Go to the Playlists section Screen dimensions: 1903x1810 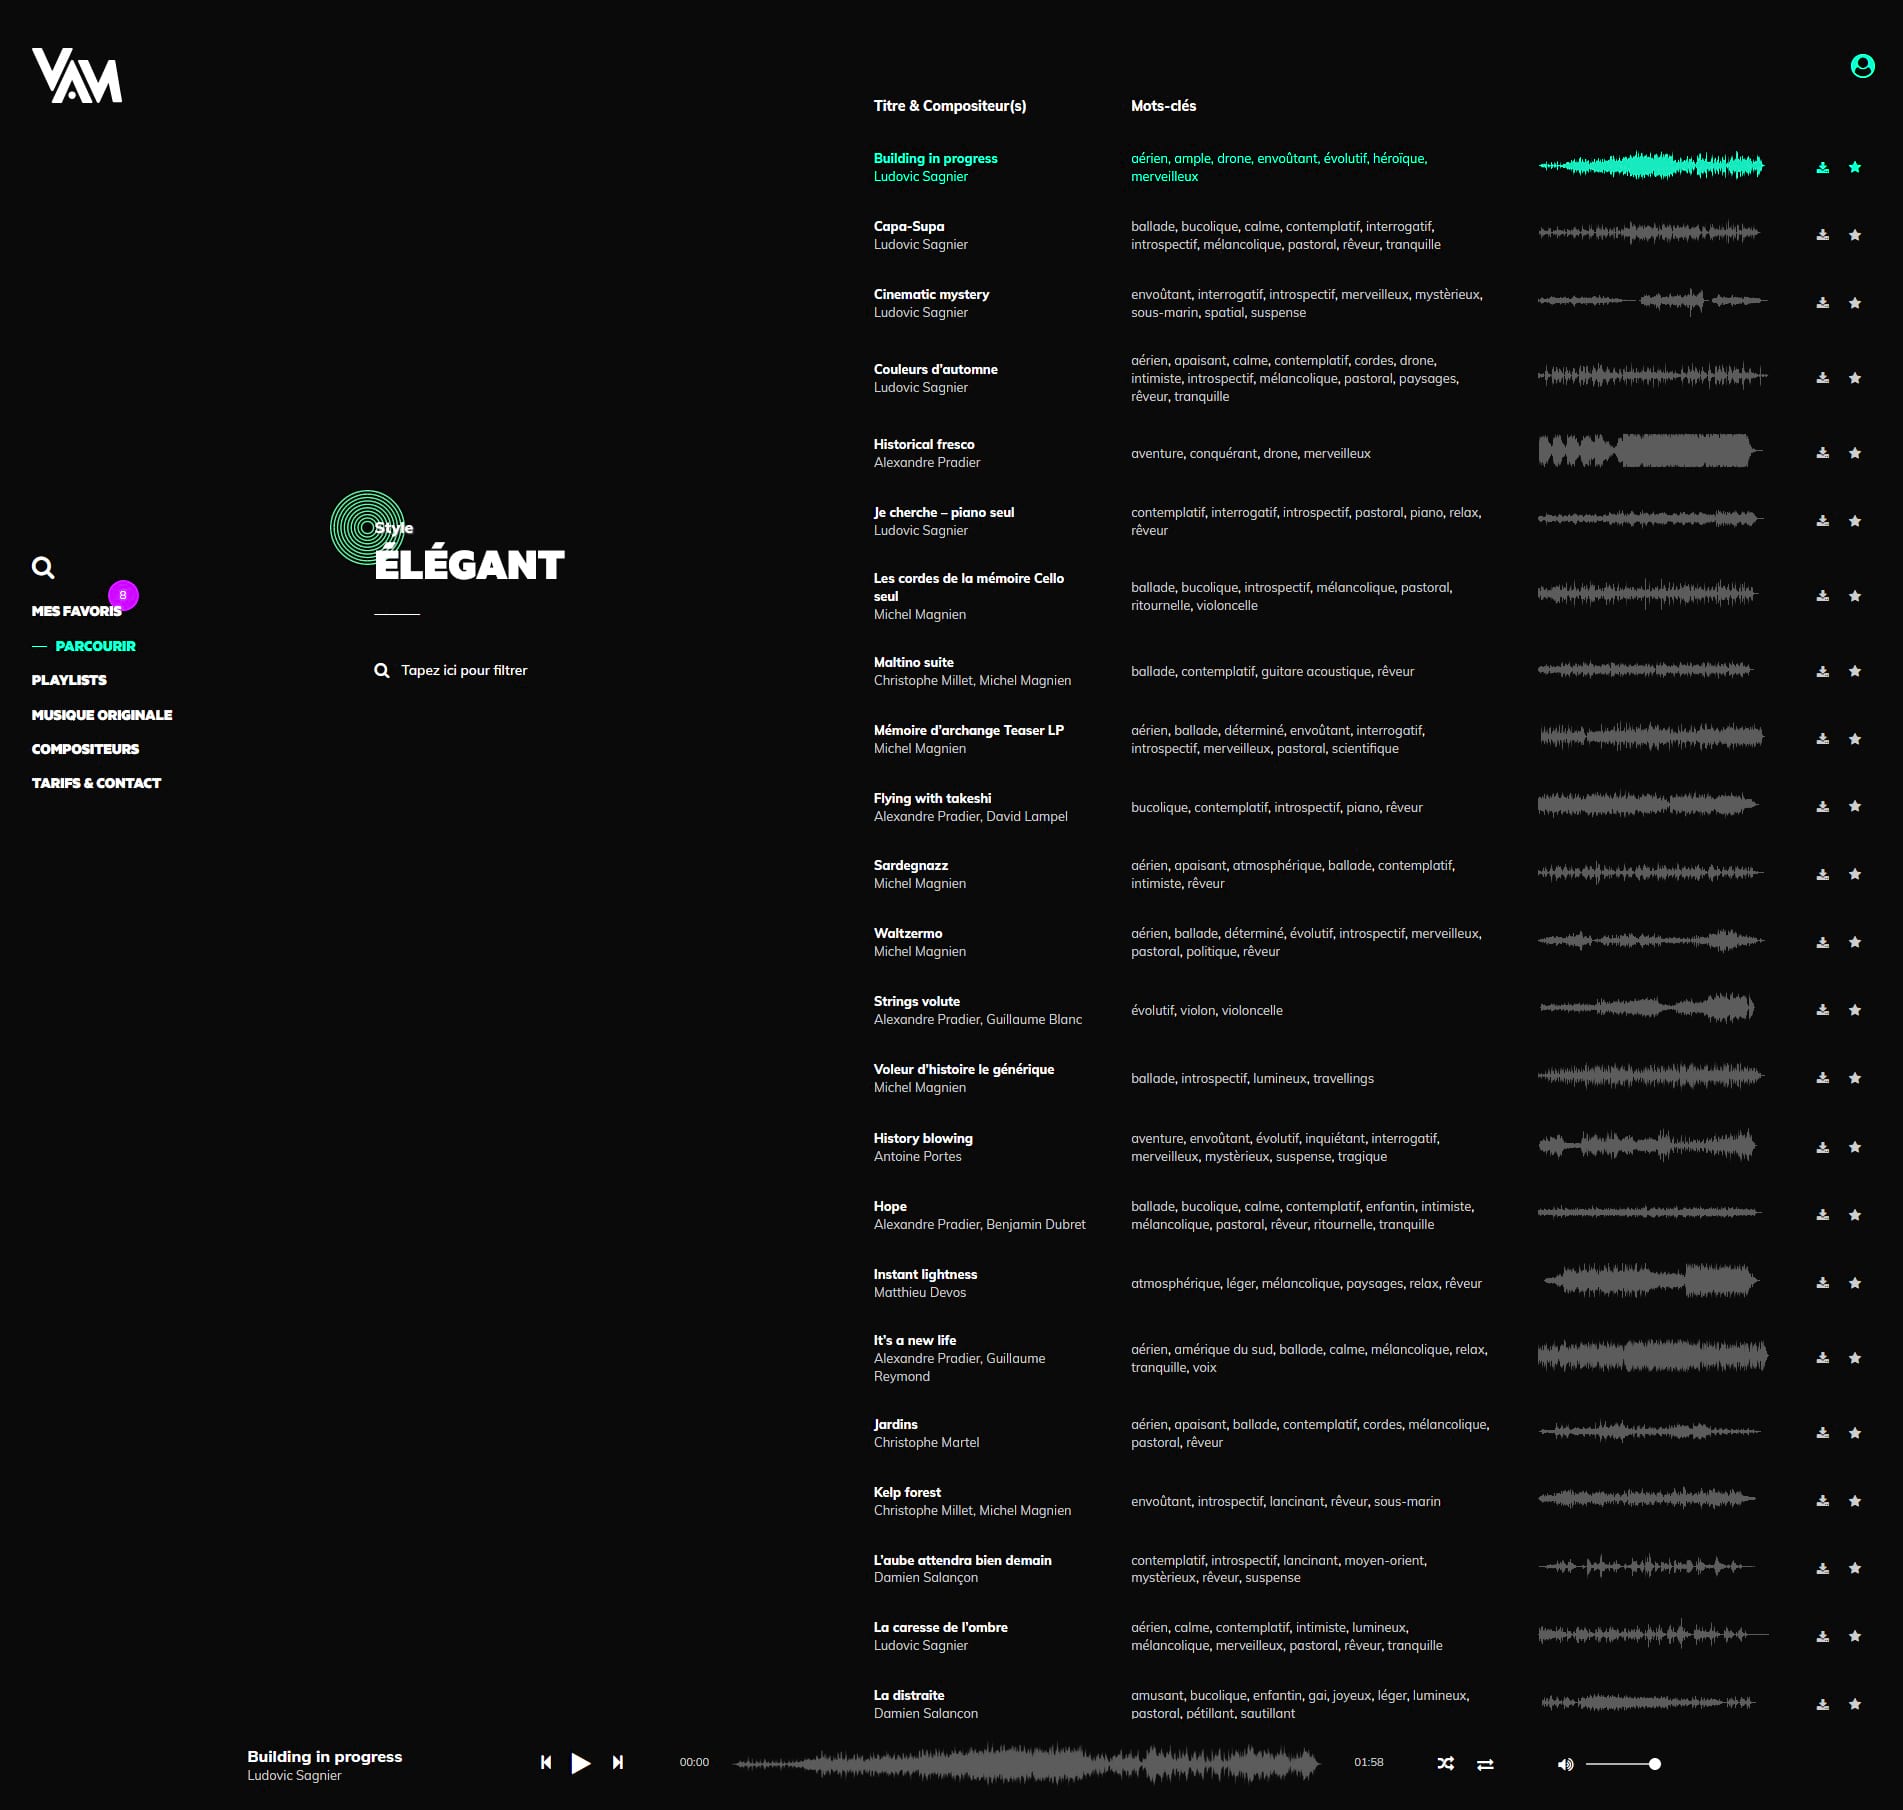coord(69,680)
